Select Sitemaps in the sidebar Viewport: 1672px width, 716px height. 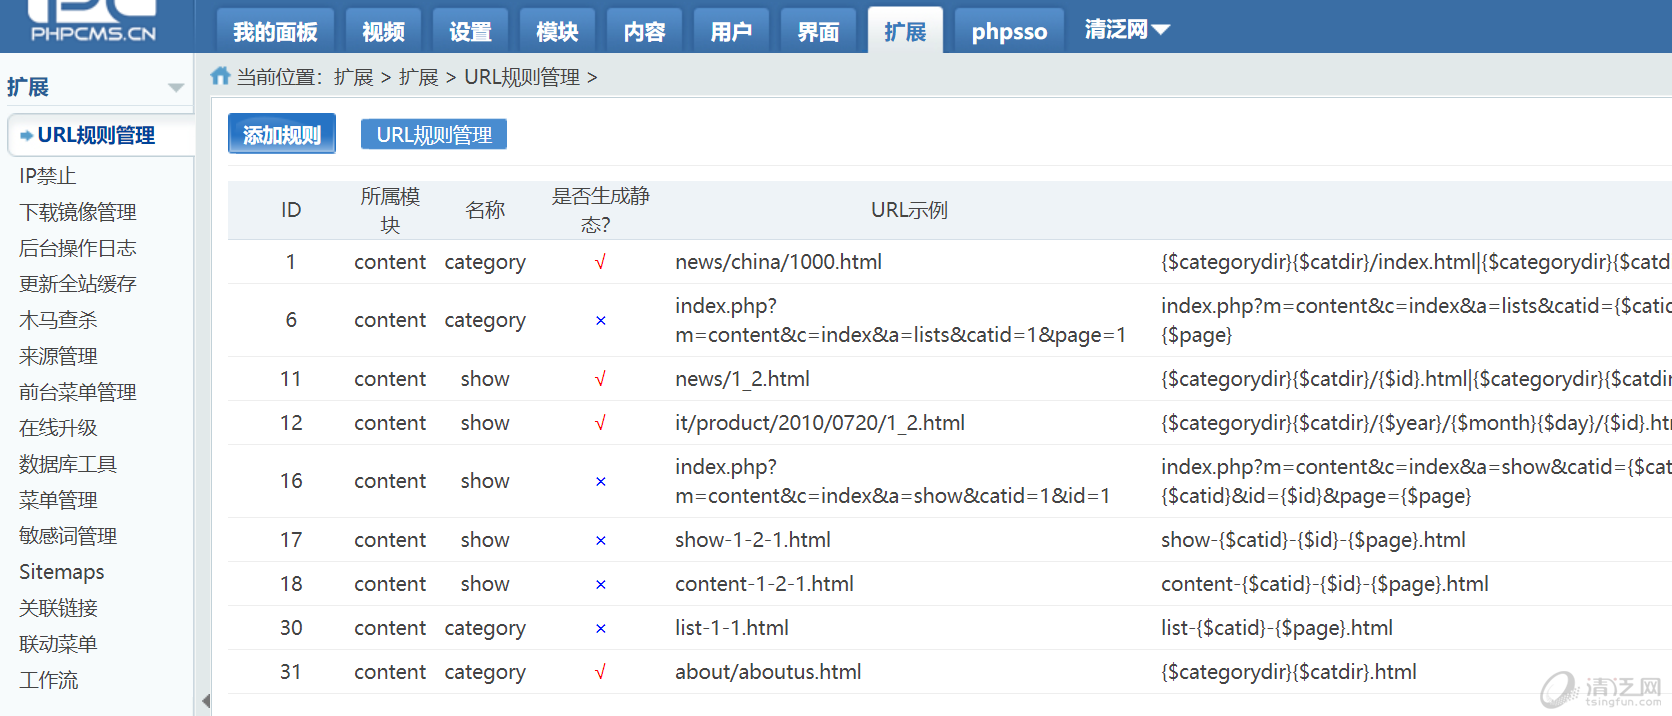pos(62,572)
